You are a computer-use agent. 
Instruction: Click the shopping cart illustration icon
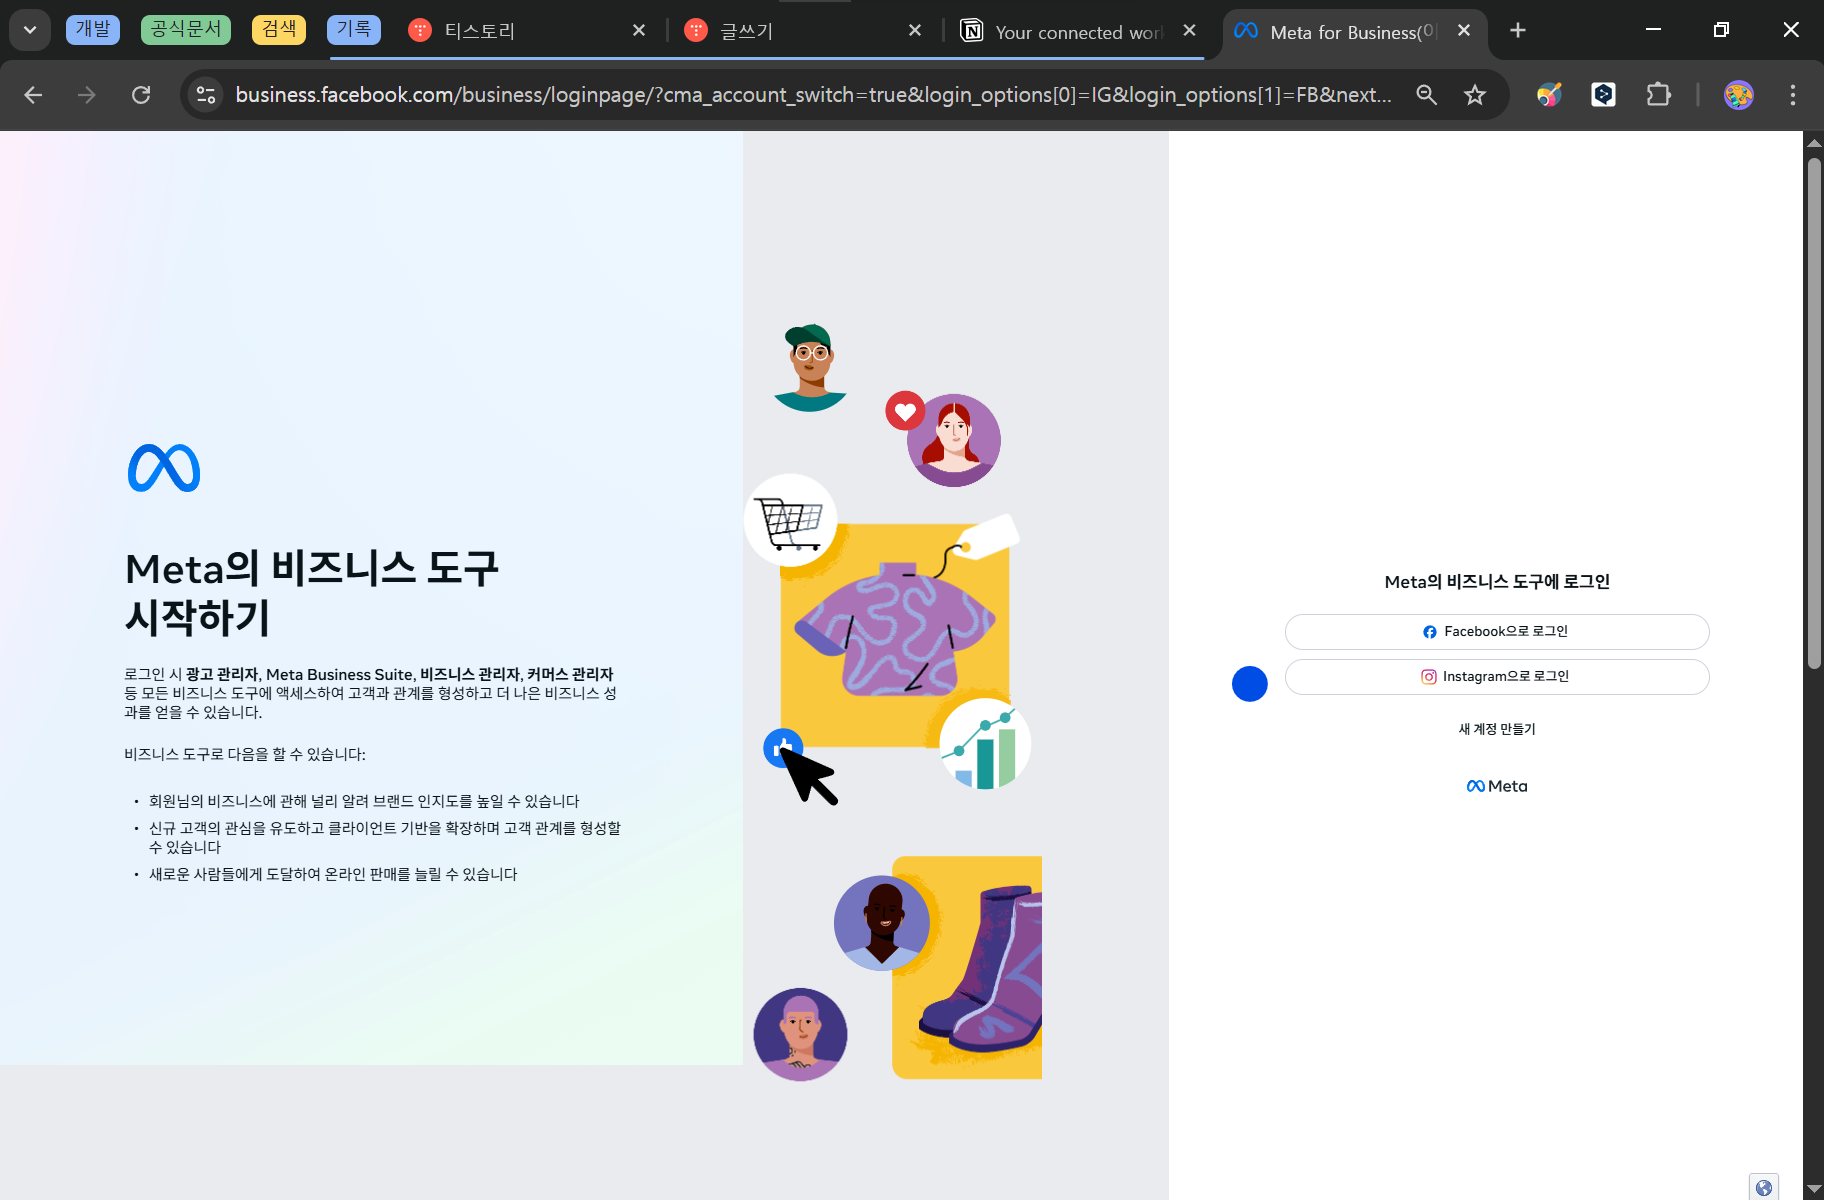pos(791,520)
